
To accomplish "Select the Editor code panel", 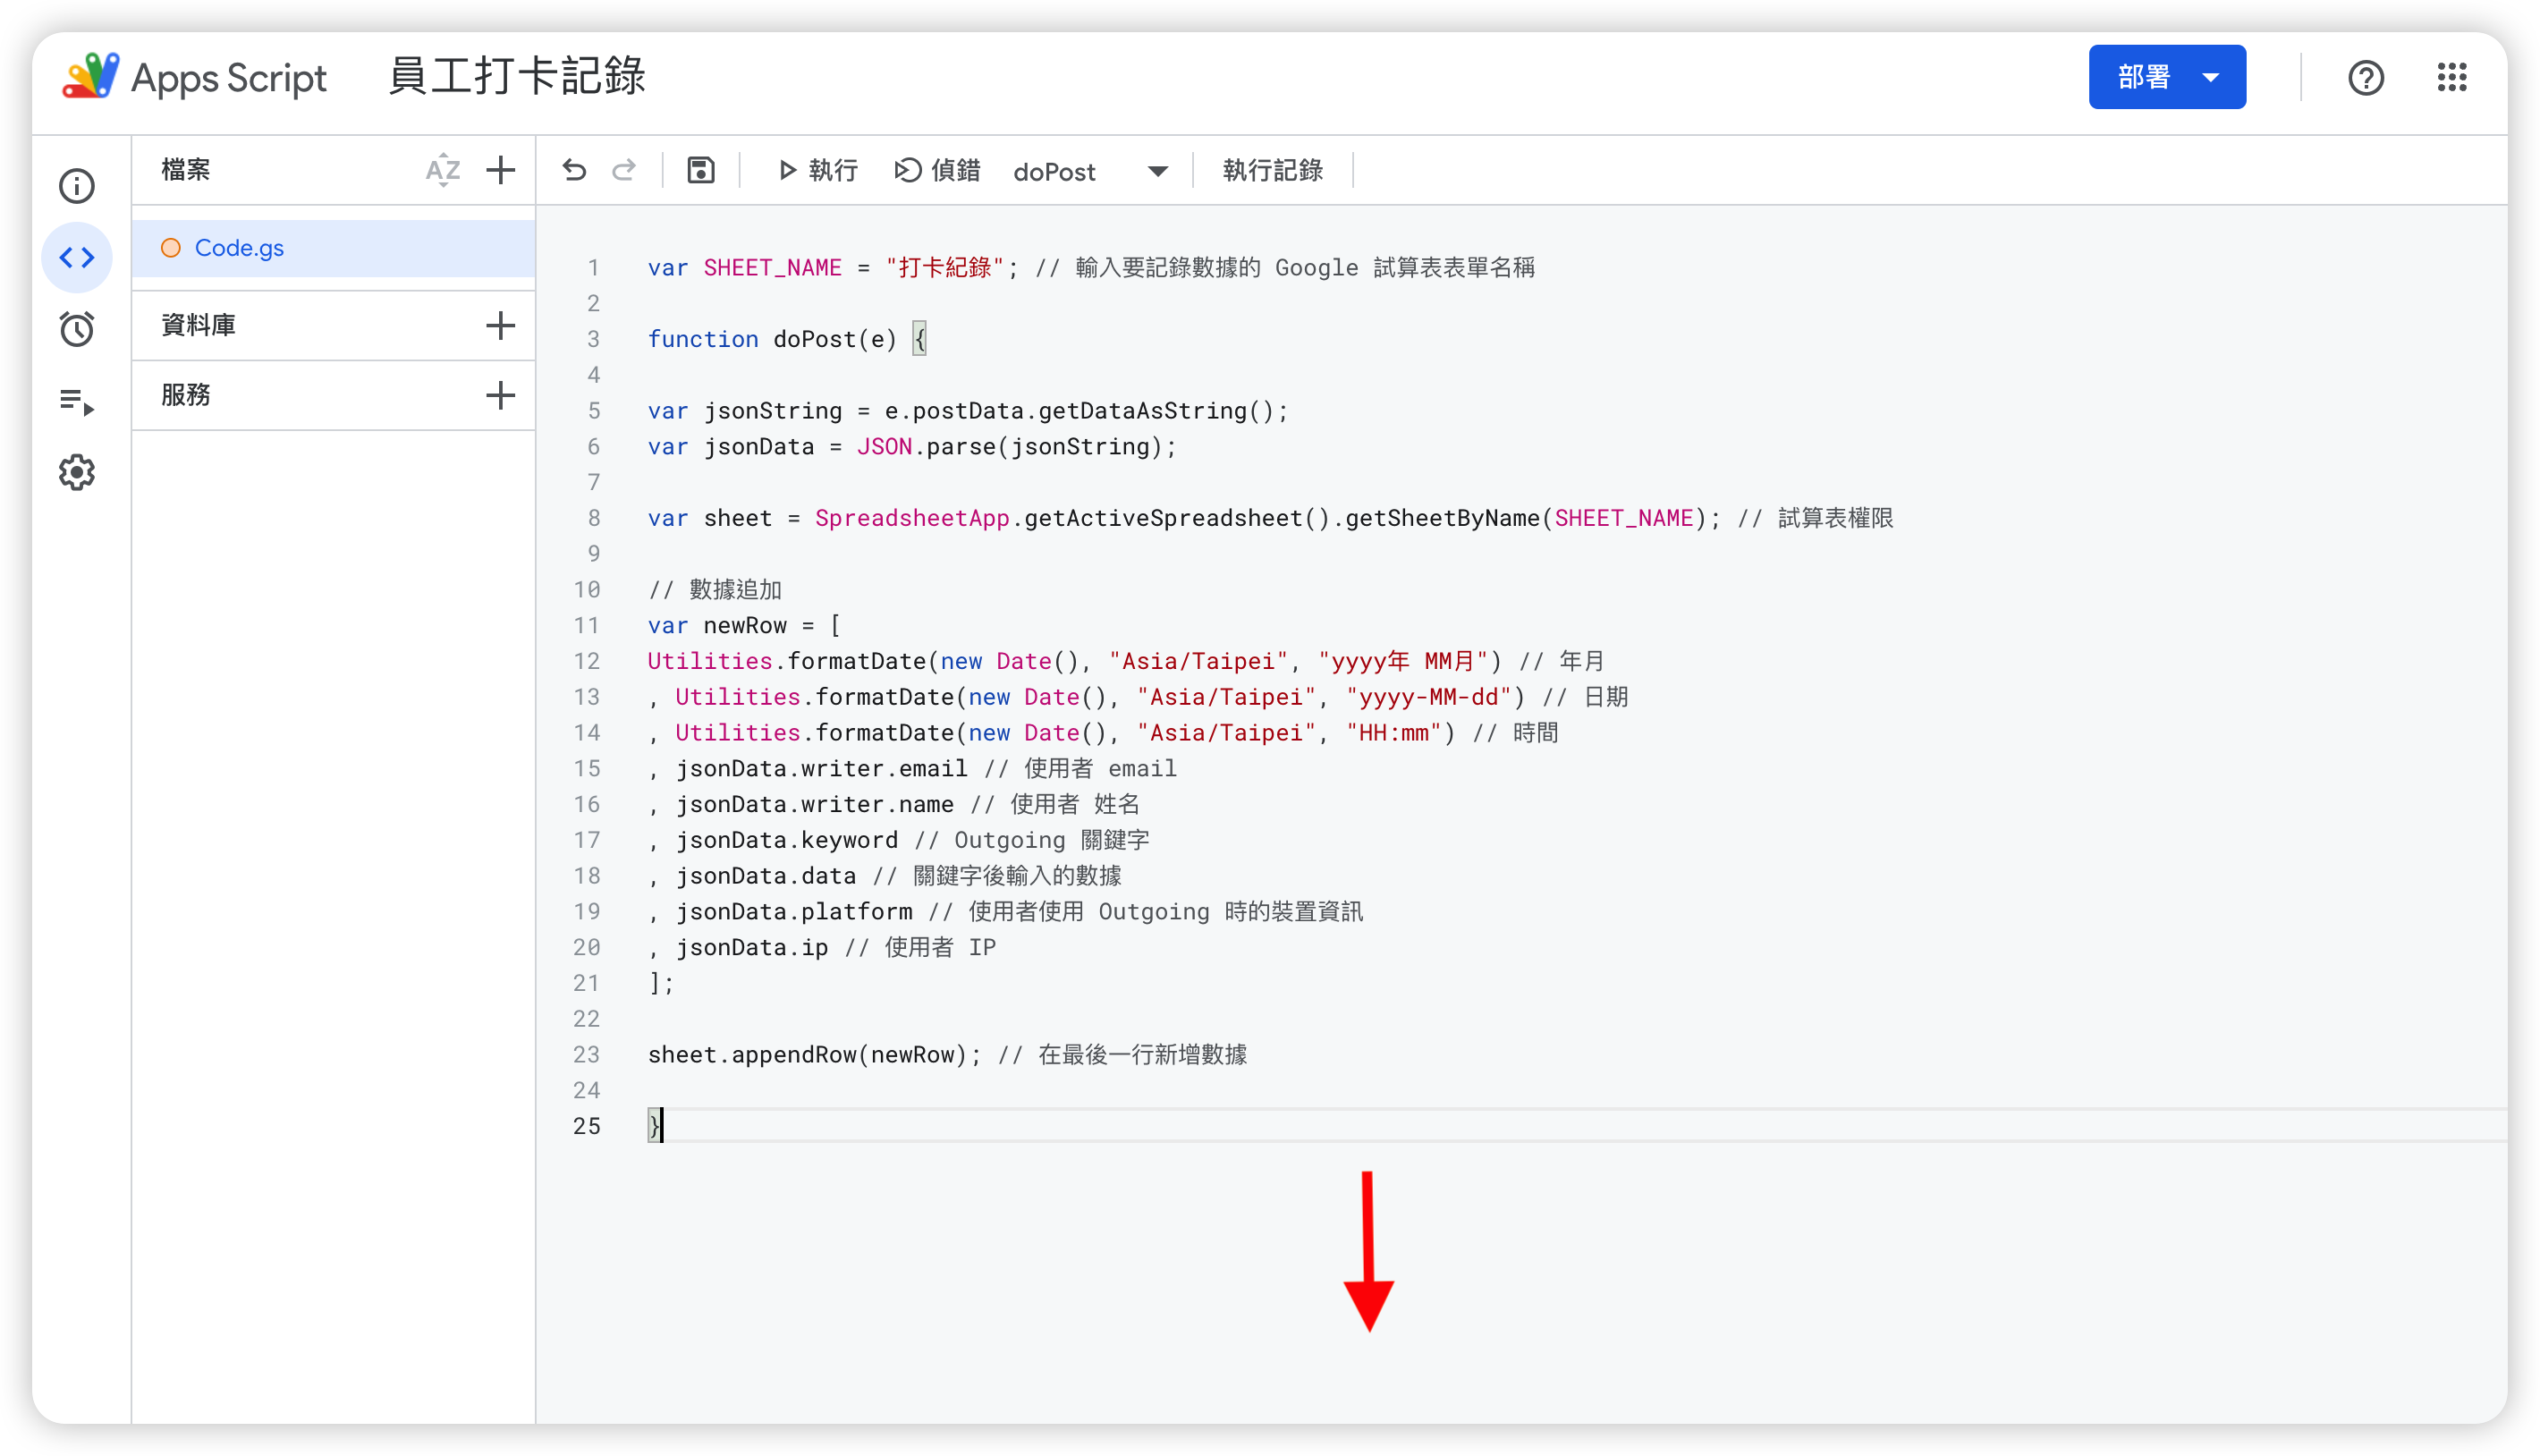I will point(77,257).
